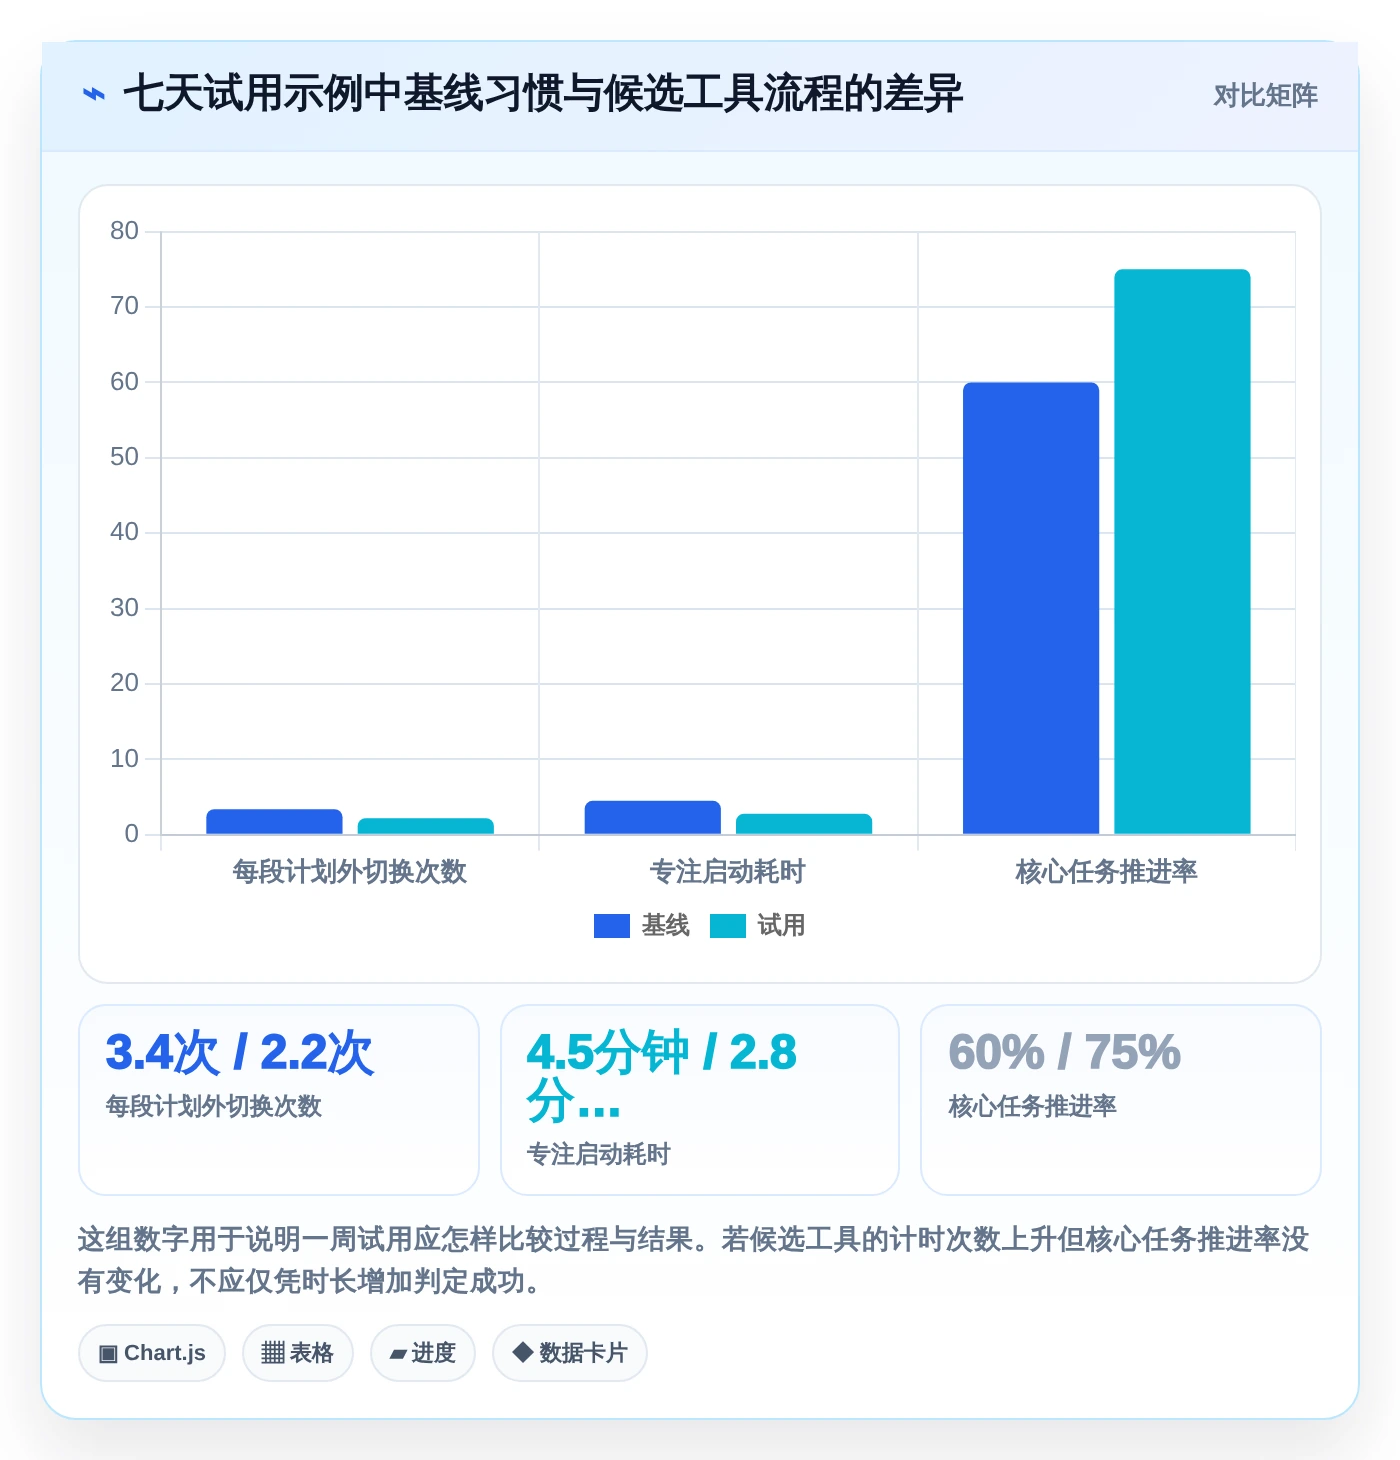Select the Chart.js tag chip

coord(152,1353)
